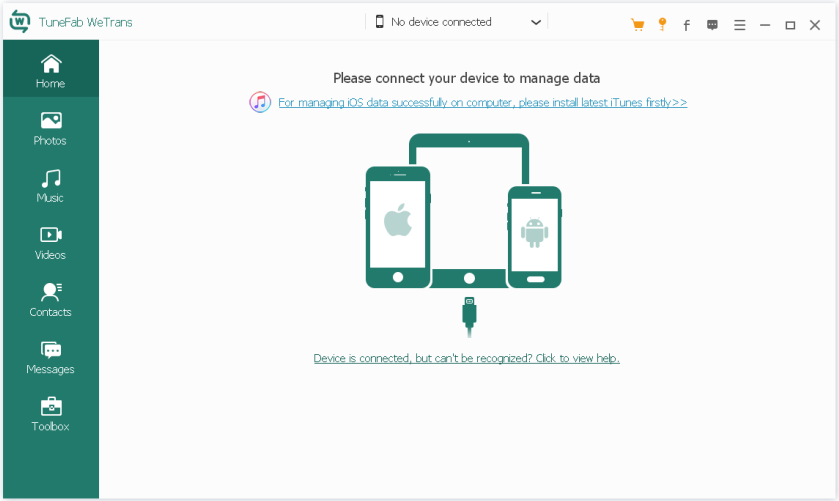Click the feedback chat bubble icon

click(712, 25)
